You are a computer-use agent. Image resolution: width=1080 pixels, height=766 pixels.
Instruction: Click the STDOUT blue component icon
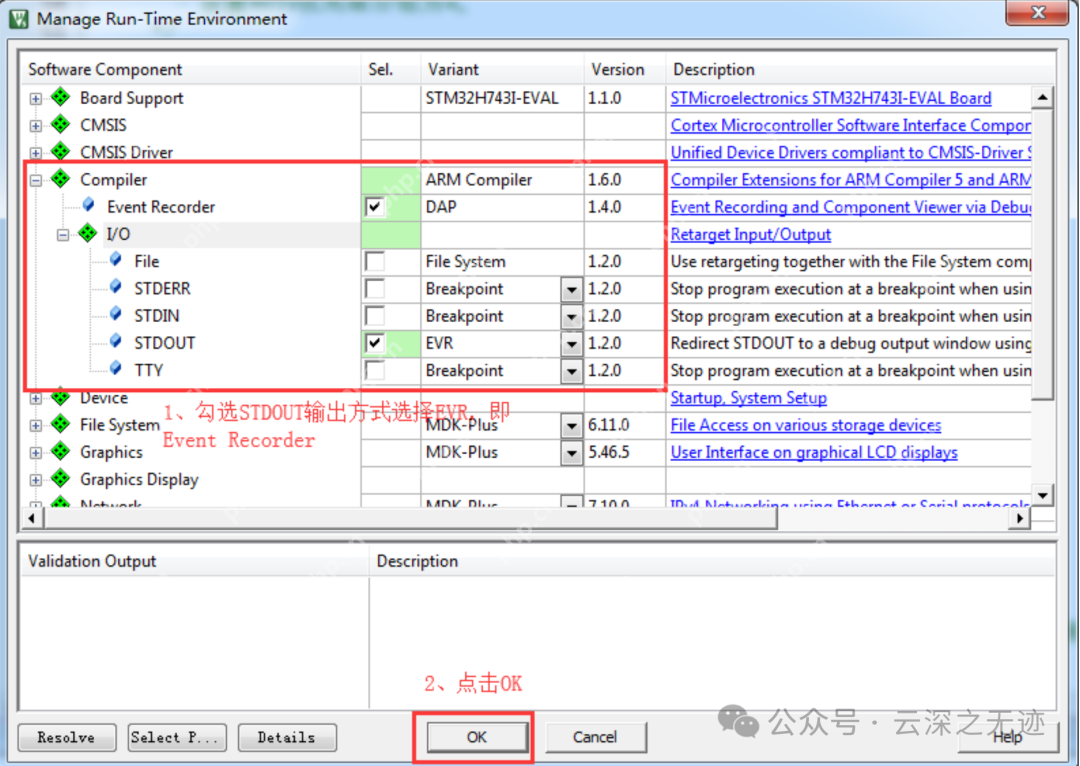116,342
